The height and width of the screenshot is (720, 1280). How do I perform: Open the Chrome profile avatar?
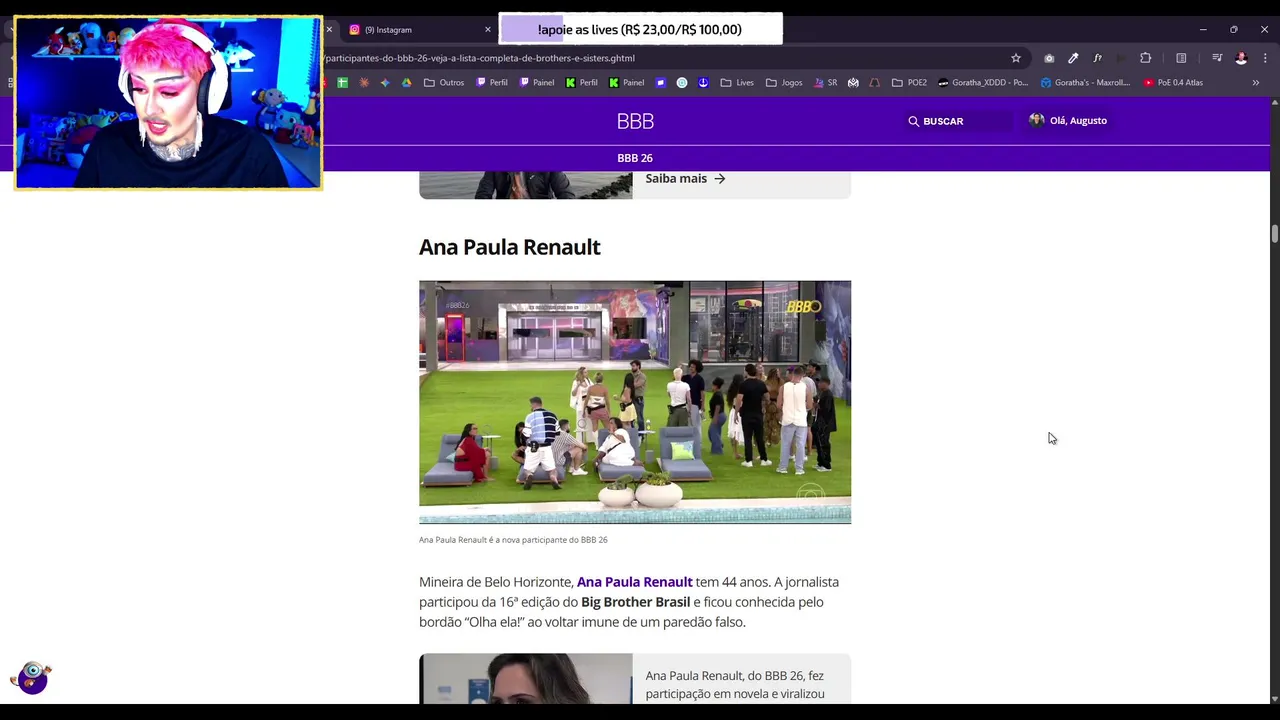tap(1241, 58)
